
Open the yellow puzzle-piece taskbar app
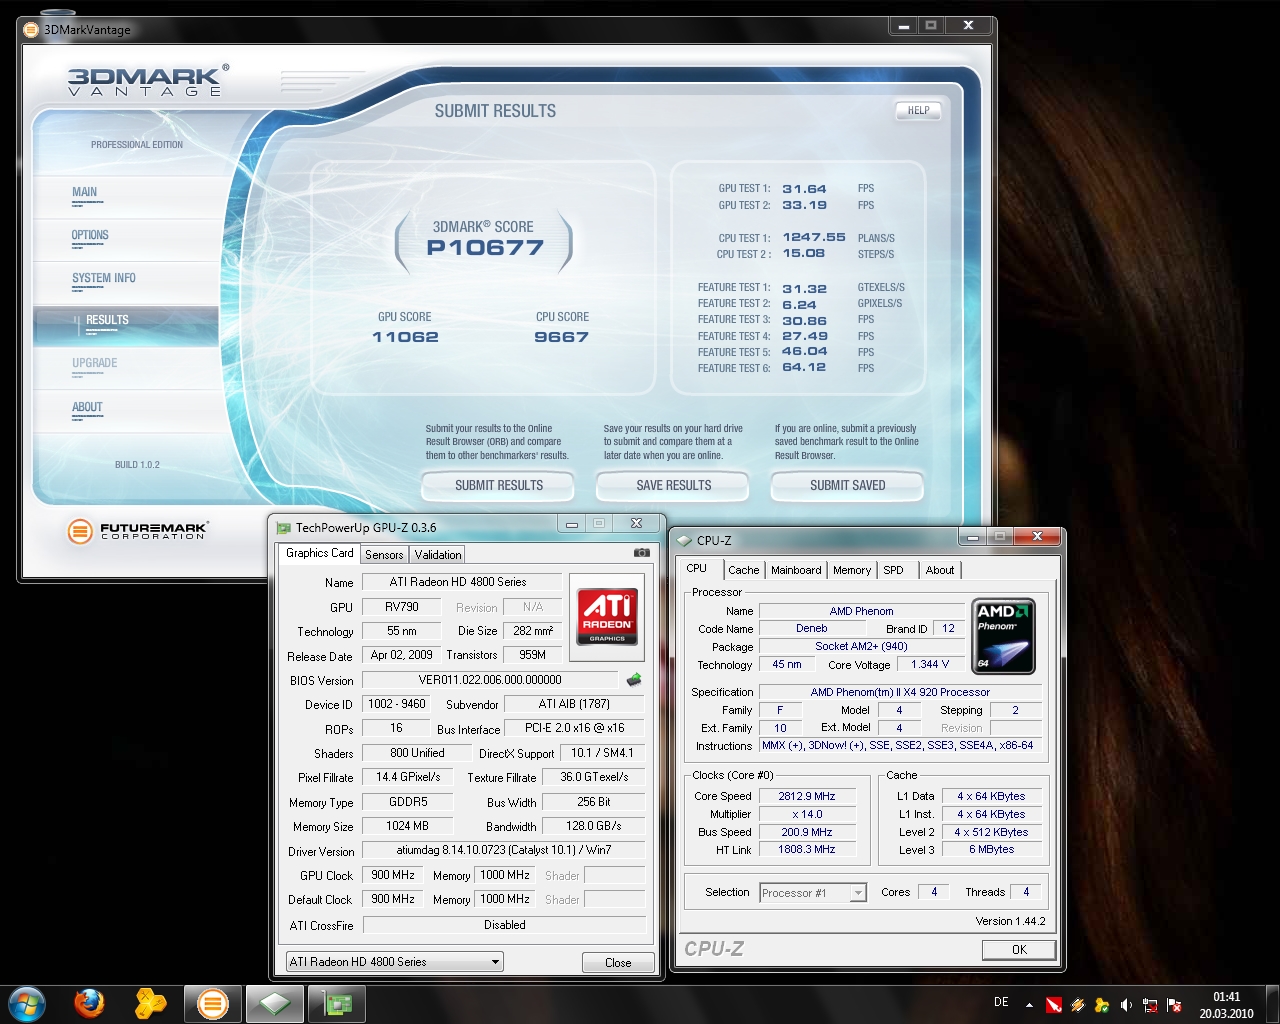coord(151,1003)
